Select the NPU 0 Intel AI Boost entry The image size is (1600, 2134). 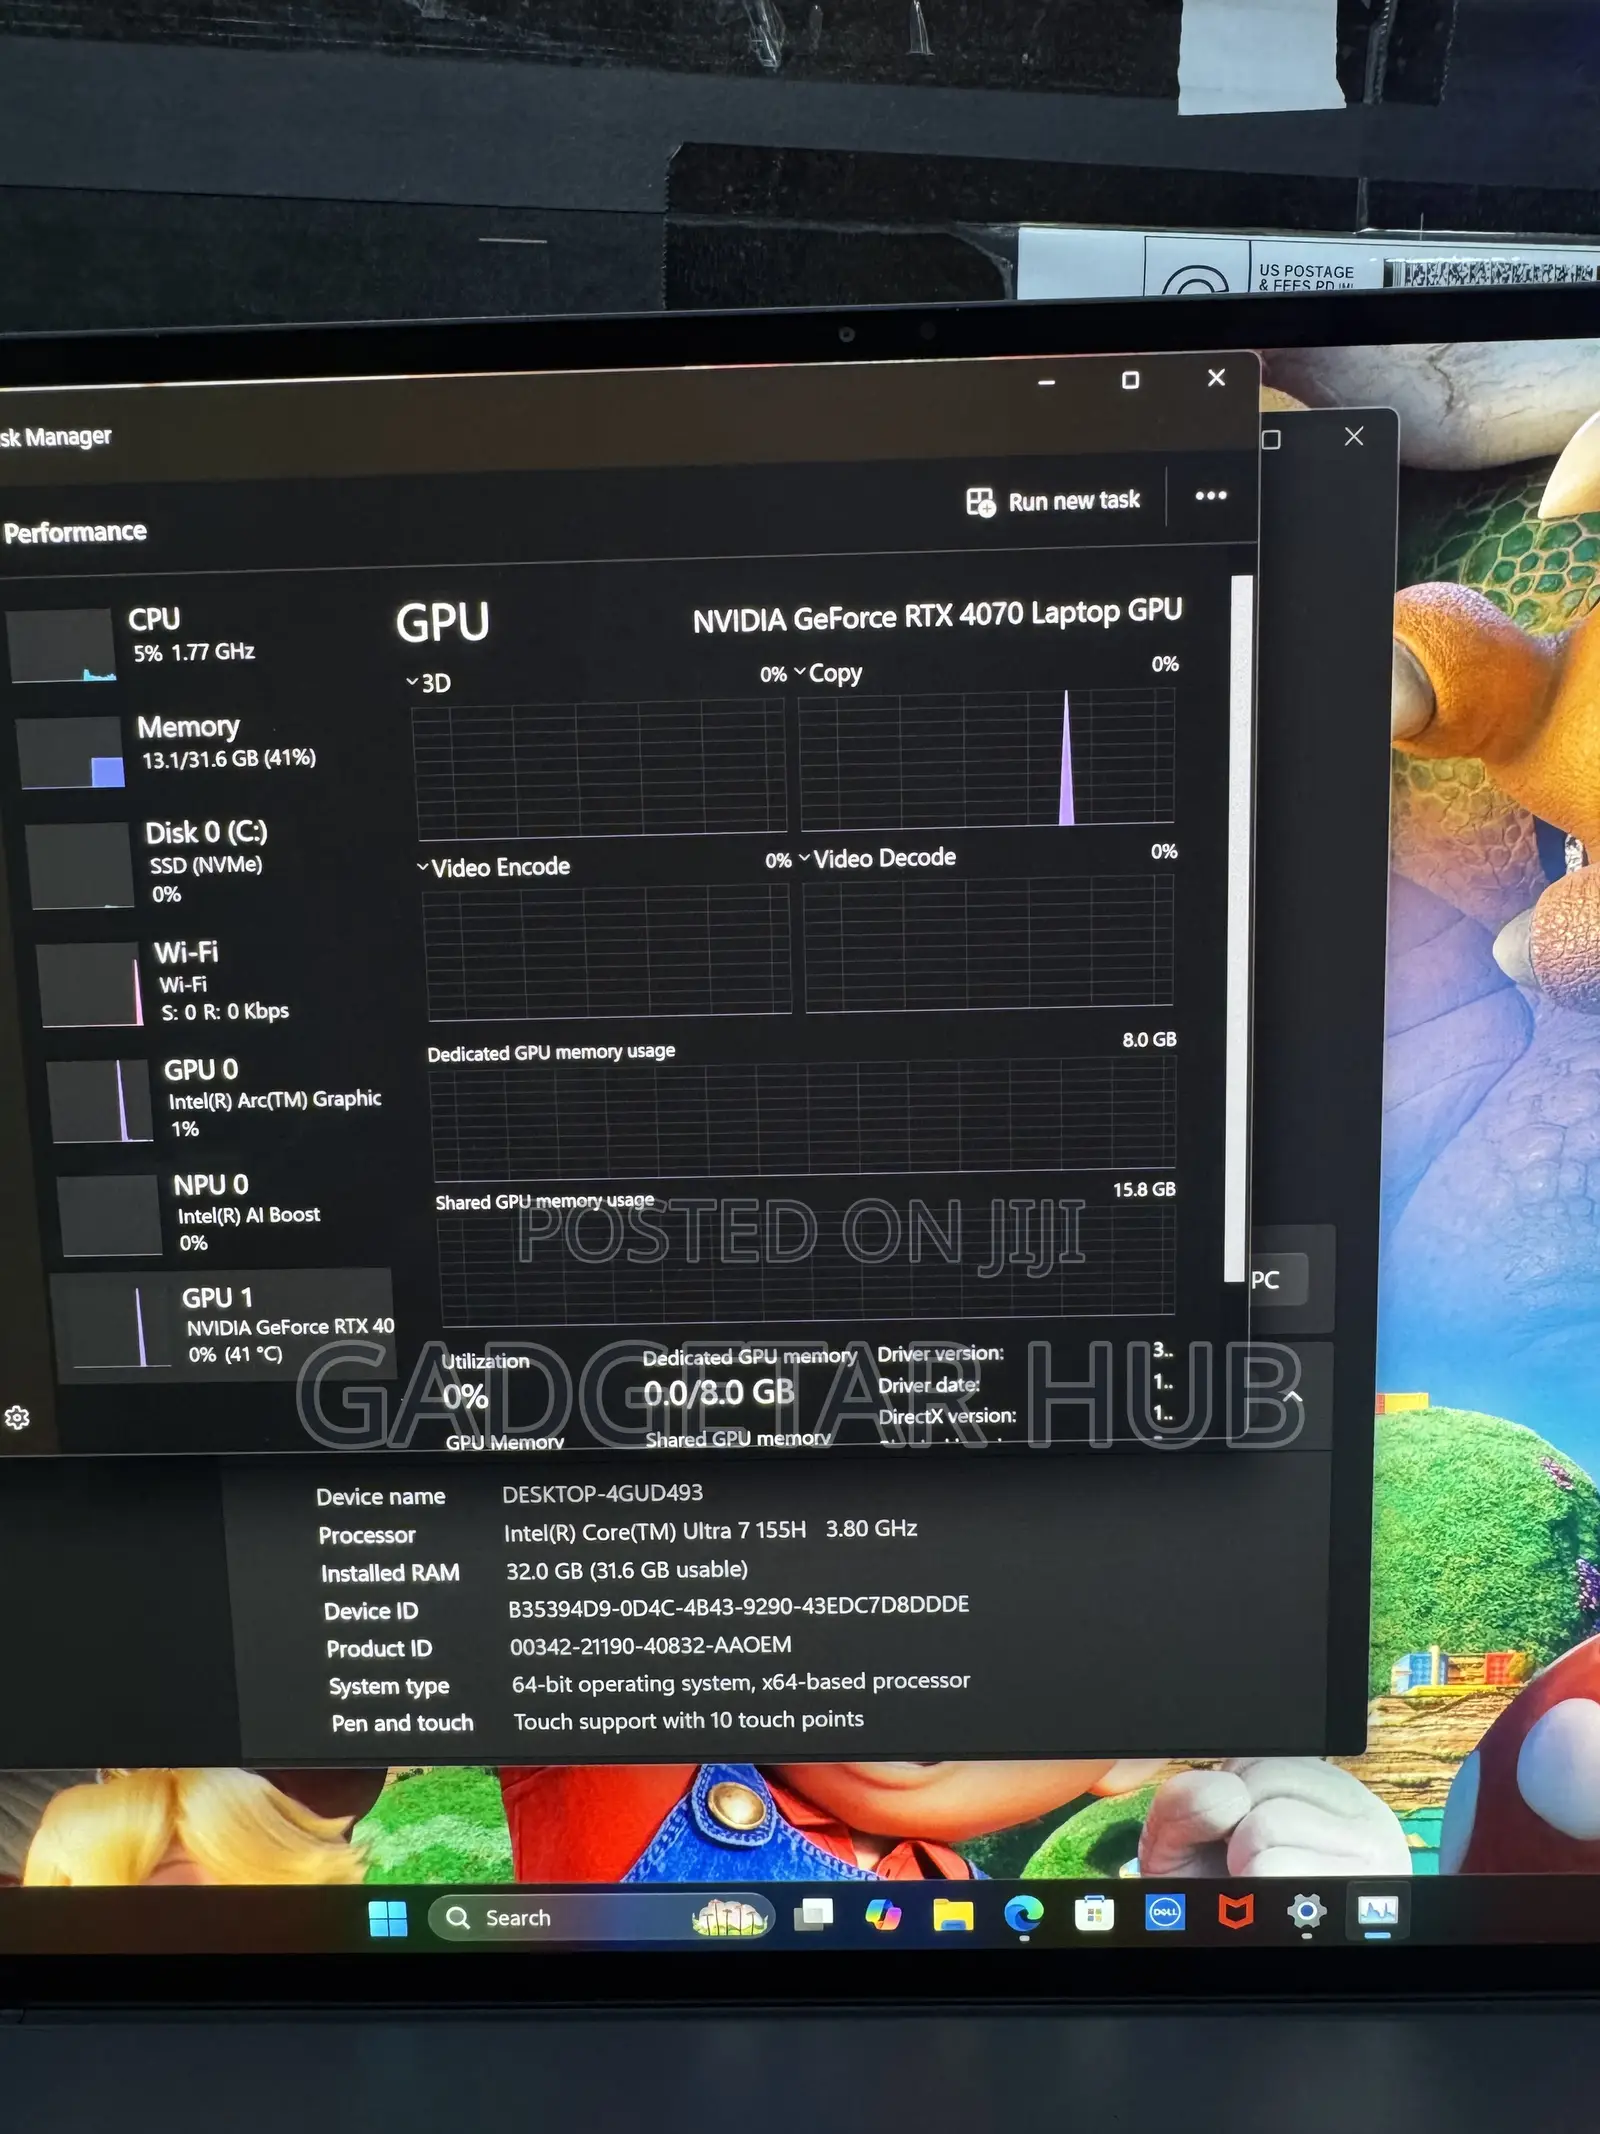tap(222, 1213)
